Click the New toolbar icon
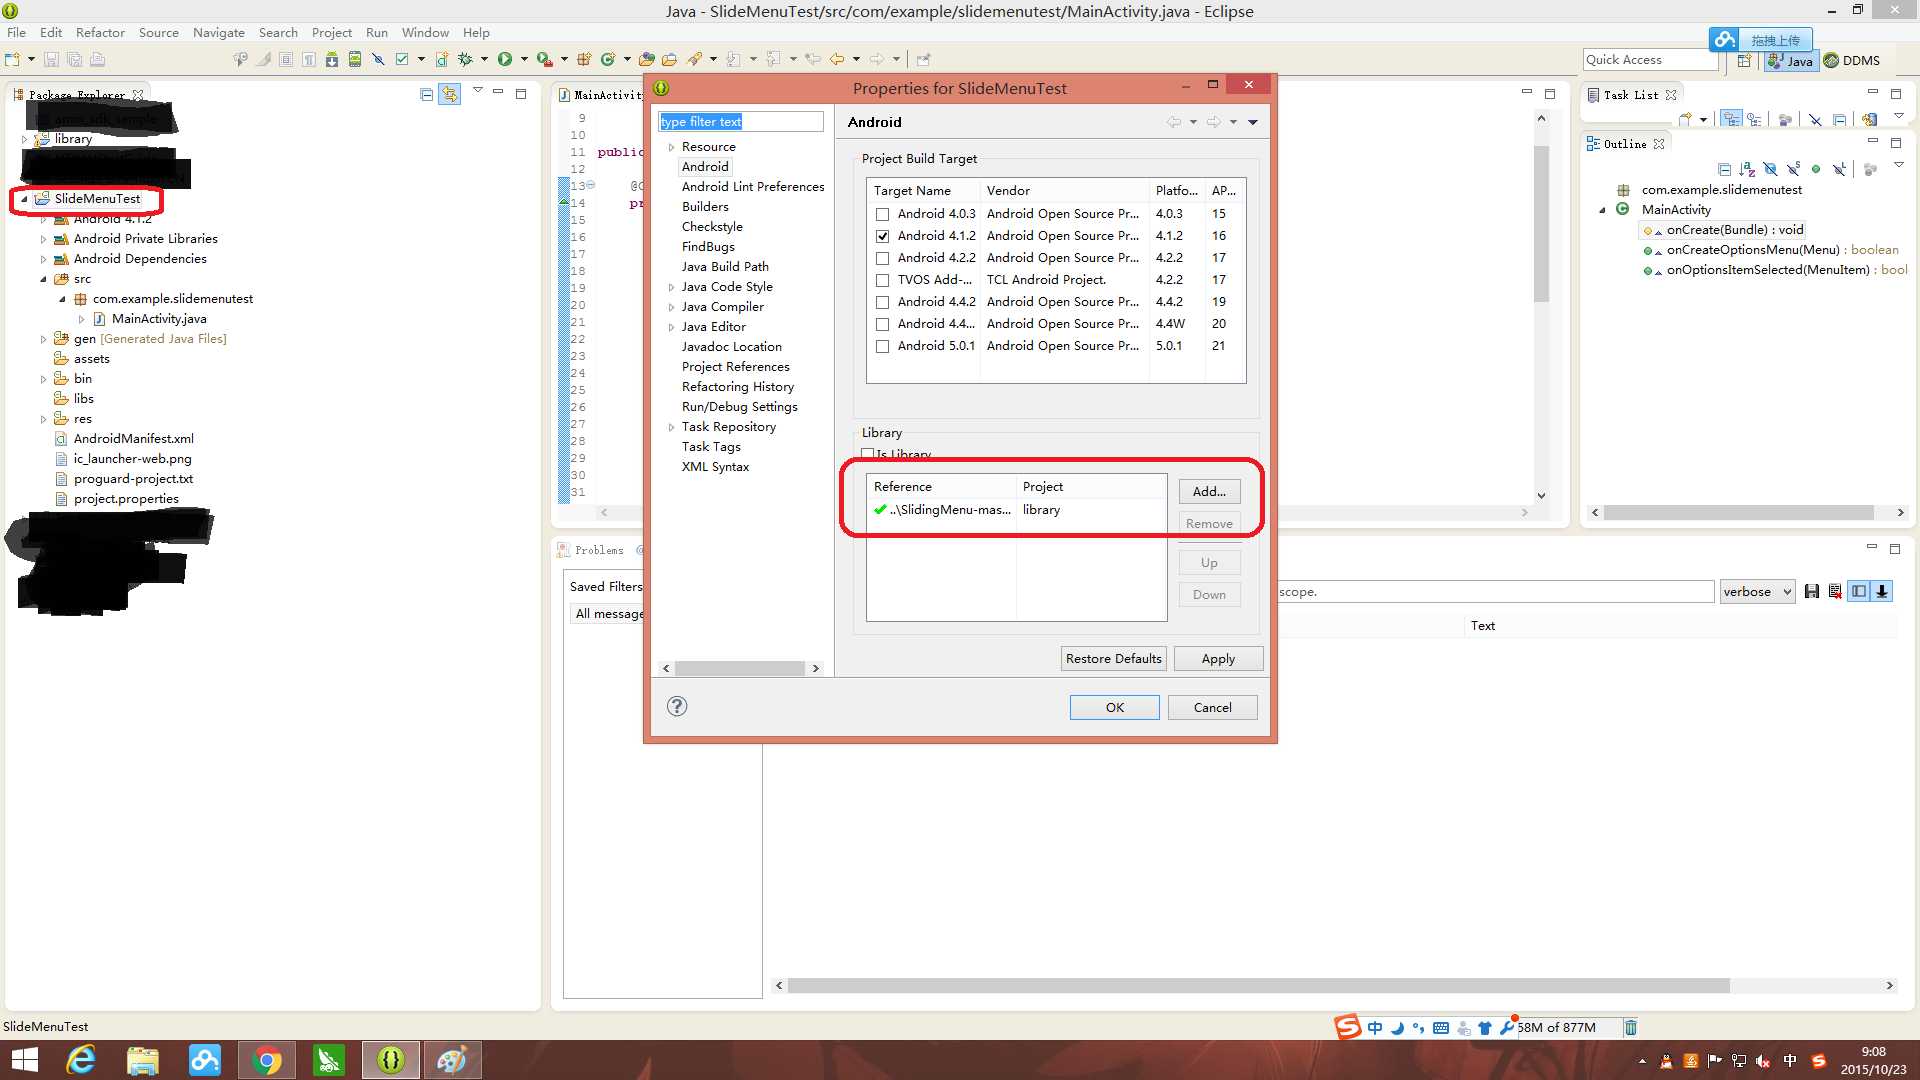 click(13, 59)
